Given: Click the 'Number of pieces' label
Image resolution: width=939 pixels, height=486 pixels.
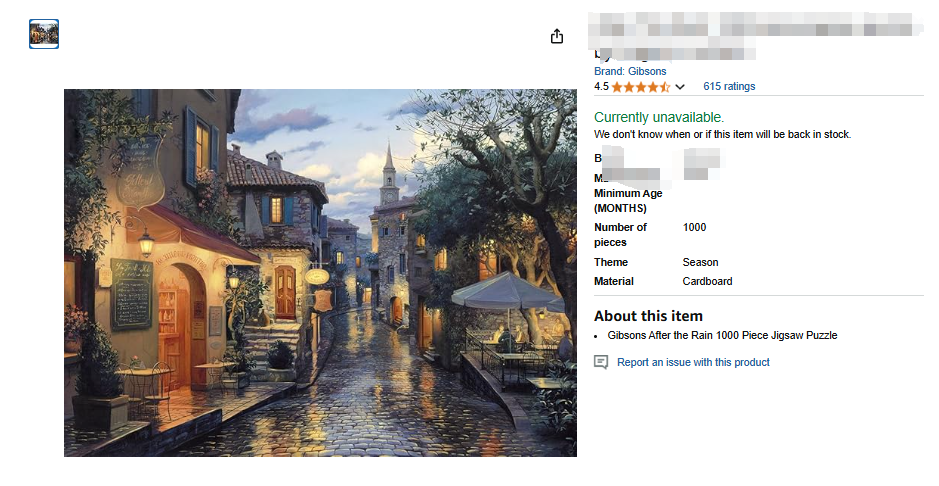Looking at the screenshot, I should coord(620,235).
